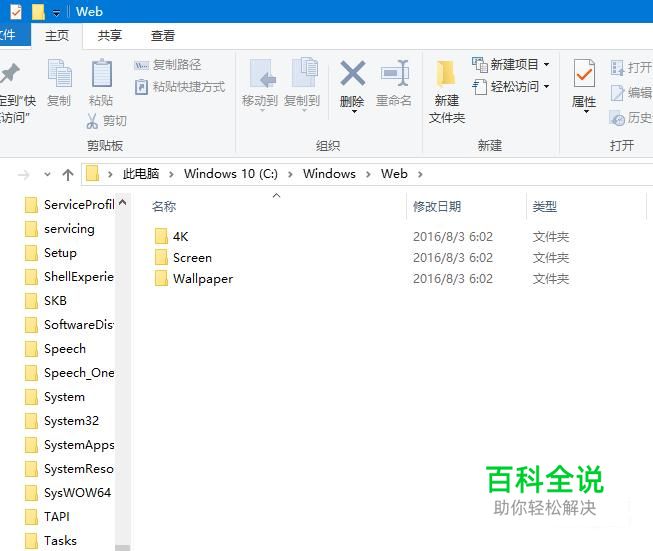Click the History (历史) icon in ribbon
Screen dimensions: 653x551
click(x=617, y=118)
